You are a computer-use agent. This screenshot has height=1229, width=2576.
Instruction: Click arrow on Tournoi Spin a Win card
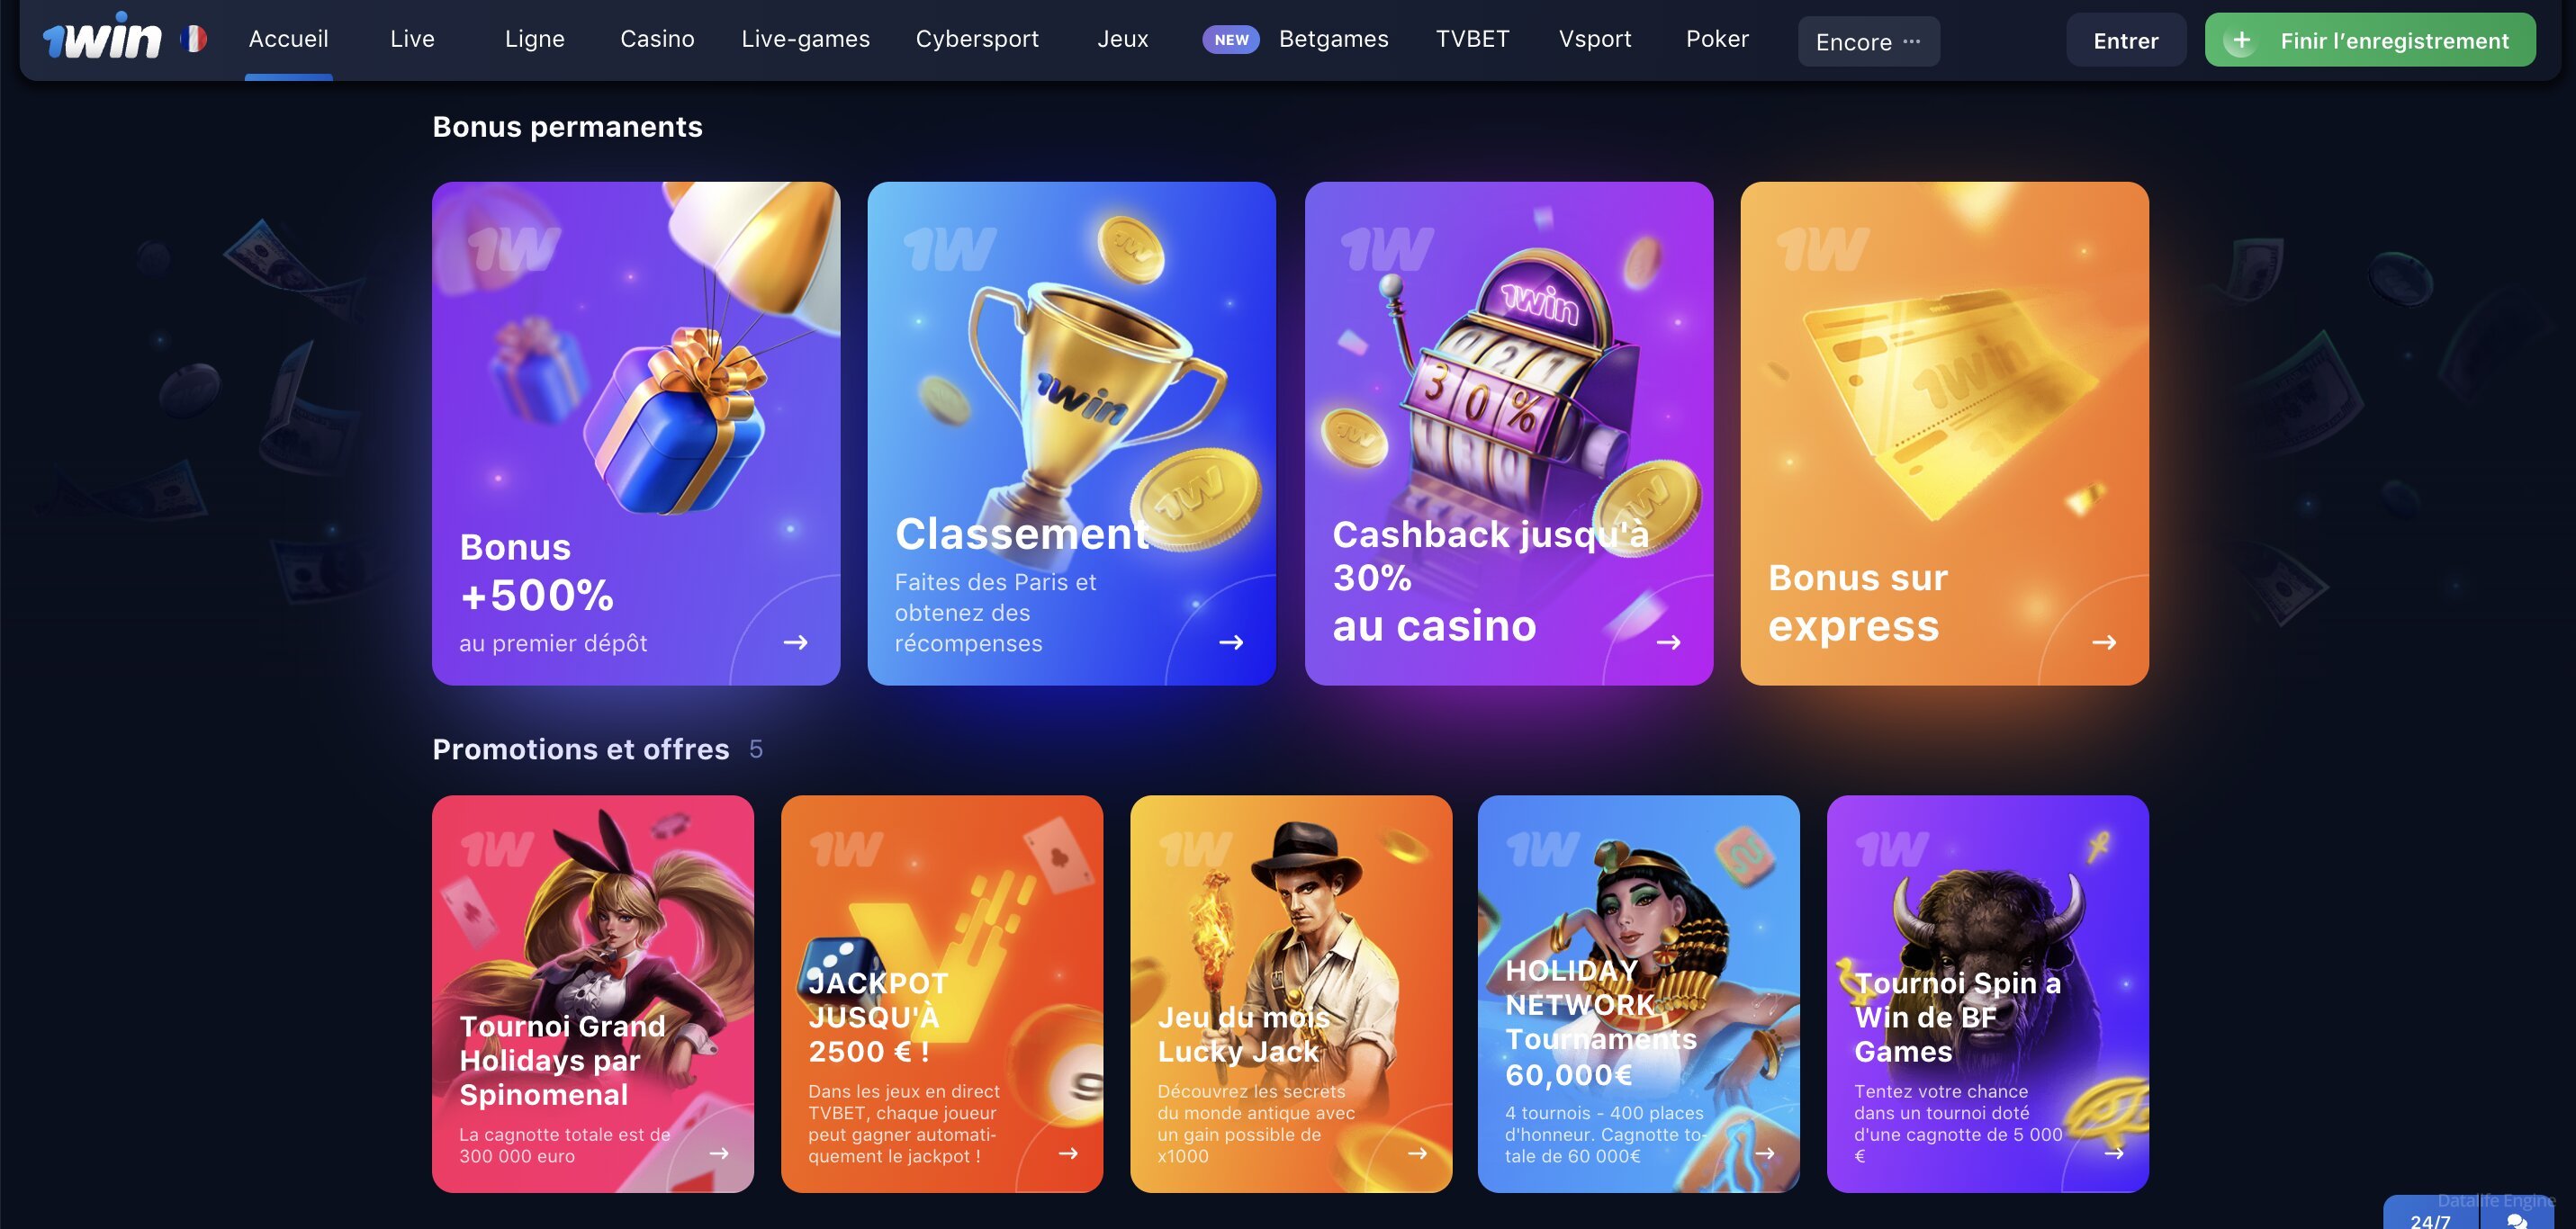(x=2114, y=1153)
